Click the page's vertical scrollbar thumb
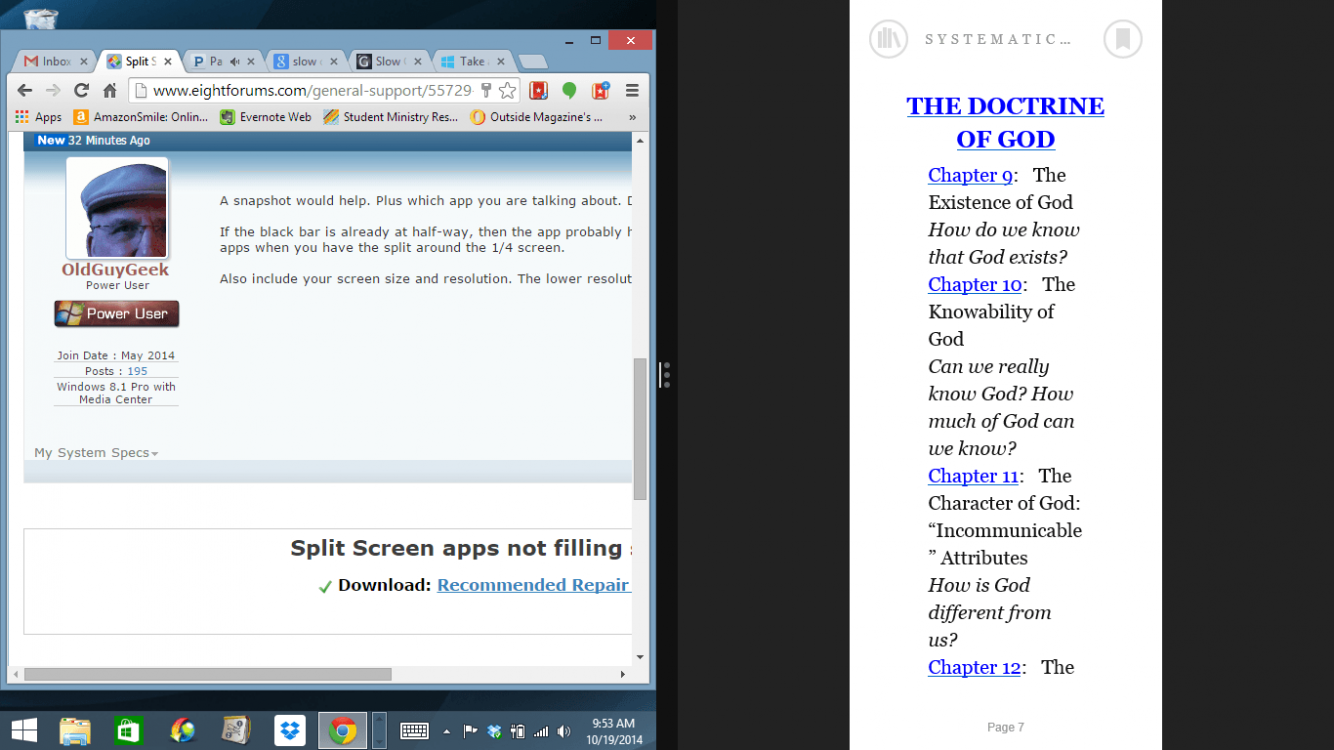Screen dimensions: 1334x750 coord(640,428)
